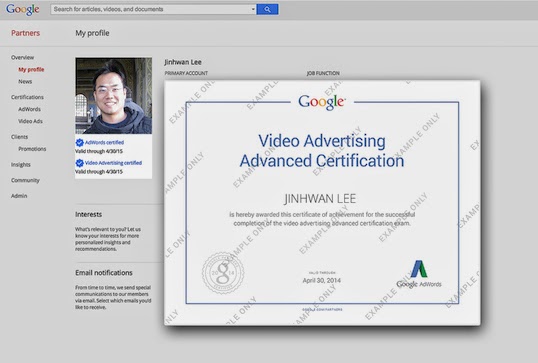This screenshot has height=363, width=538.
Task: Open the Video Advertising certified link
Action: pyautogui.click(x=113, y=163)
